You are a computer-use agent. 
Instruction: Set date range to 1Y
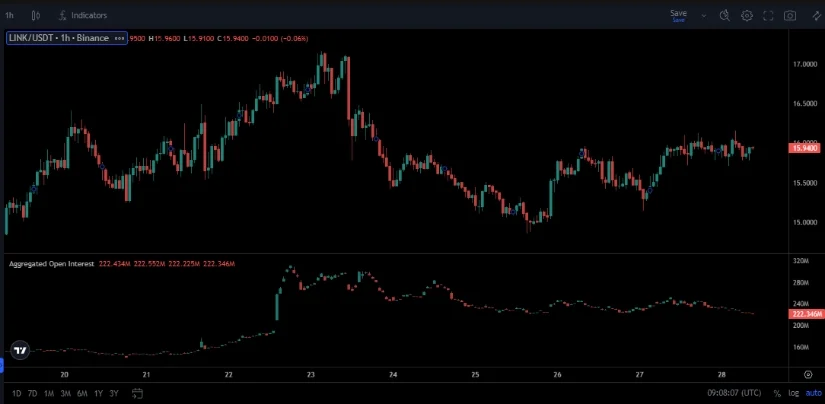pos(98,393)
